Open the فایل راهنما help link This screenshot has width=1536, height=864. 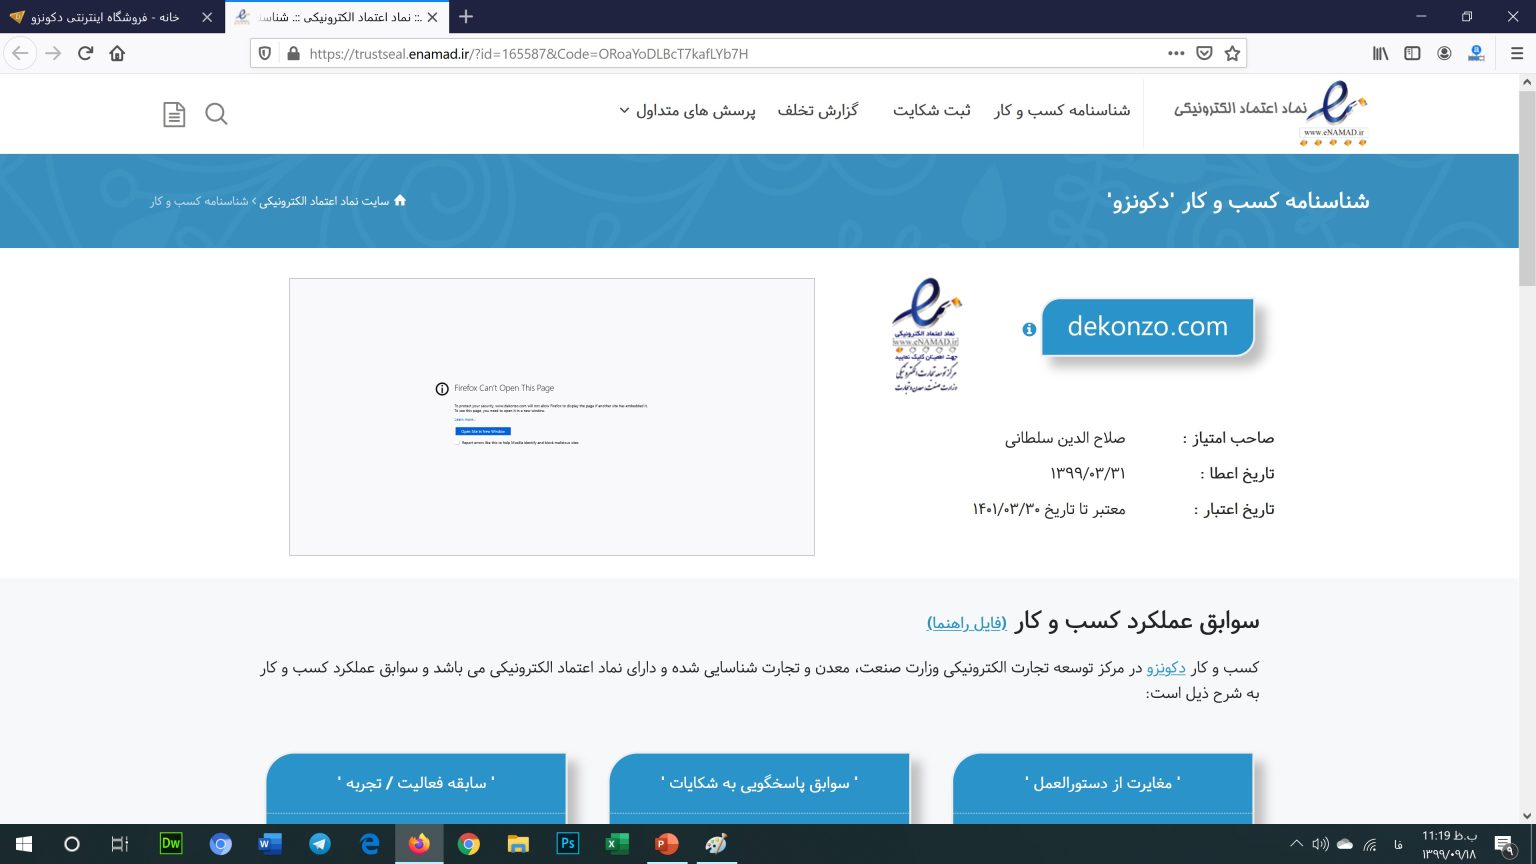click(967, 623)
